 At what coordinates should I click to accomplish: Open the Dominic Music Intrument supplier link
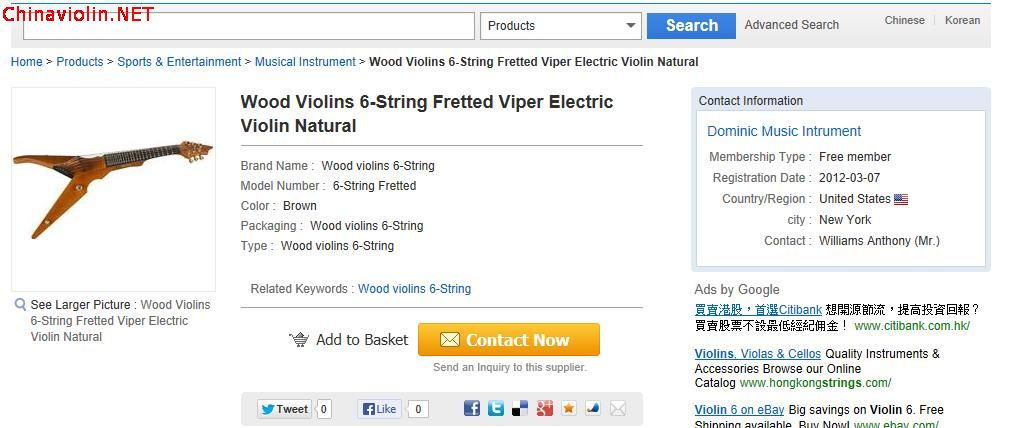click(x=784, y=131)
